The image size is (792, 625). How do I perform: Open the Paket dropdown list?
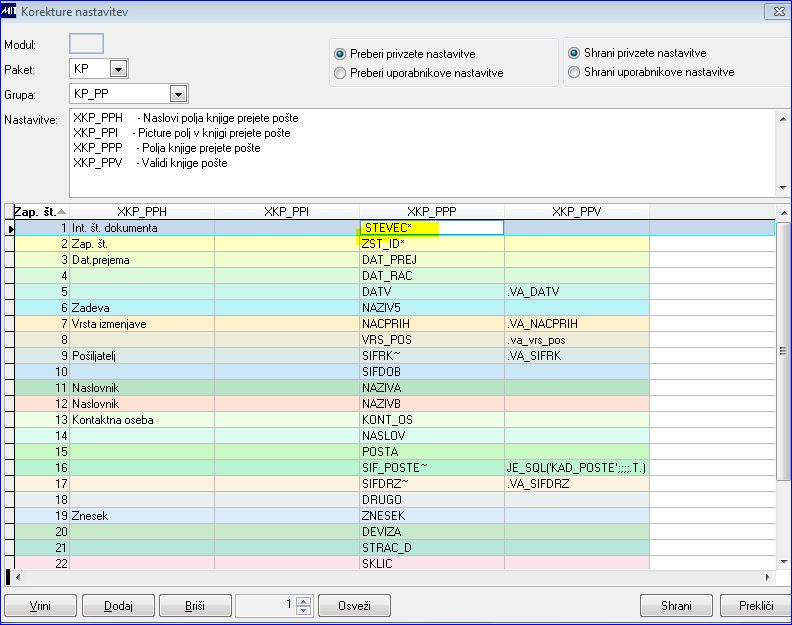pos(118,70)
